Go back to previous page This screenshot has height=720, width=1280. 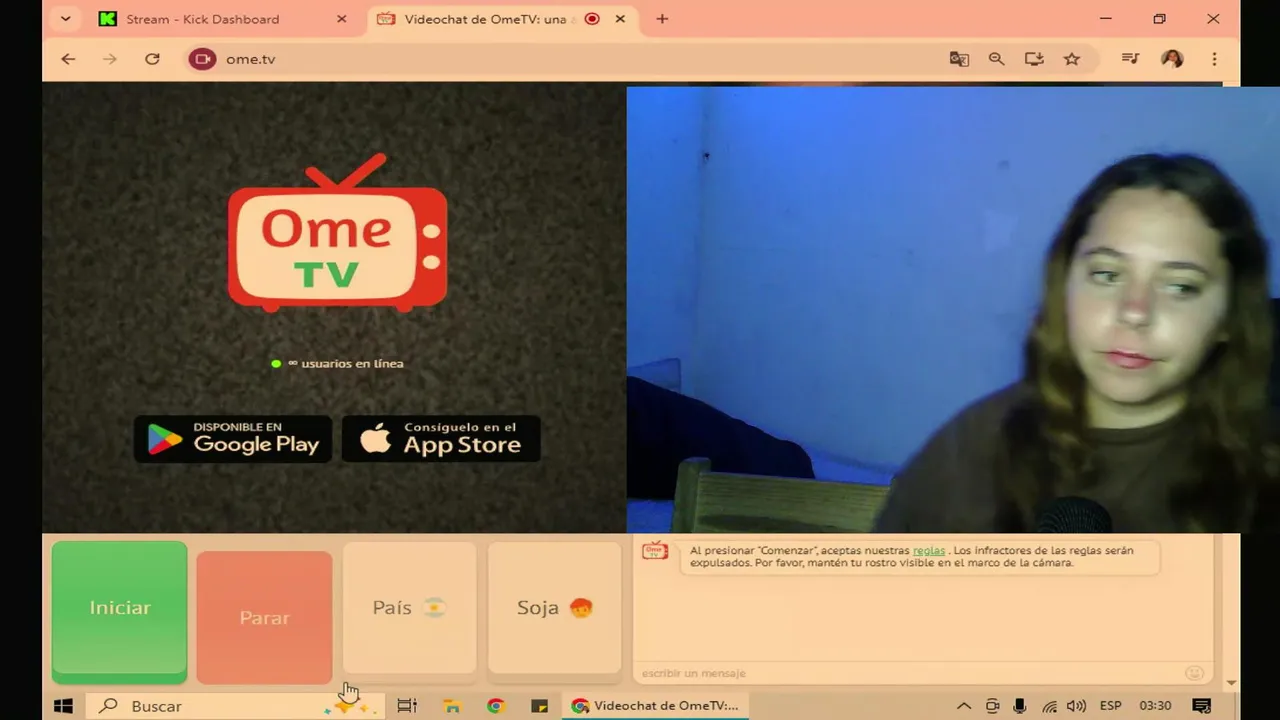(68, 59)
